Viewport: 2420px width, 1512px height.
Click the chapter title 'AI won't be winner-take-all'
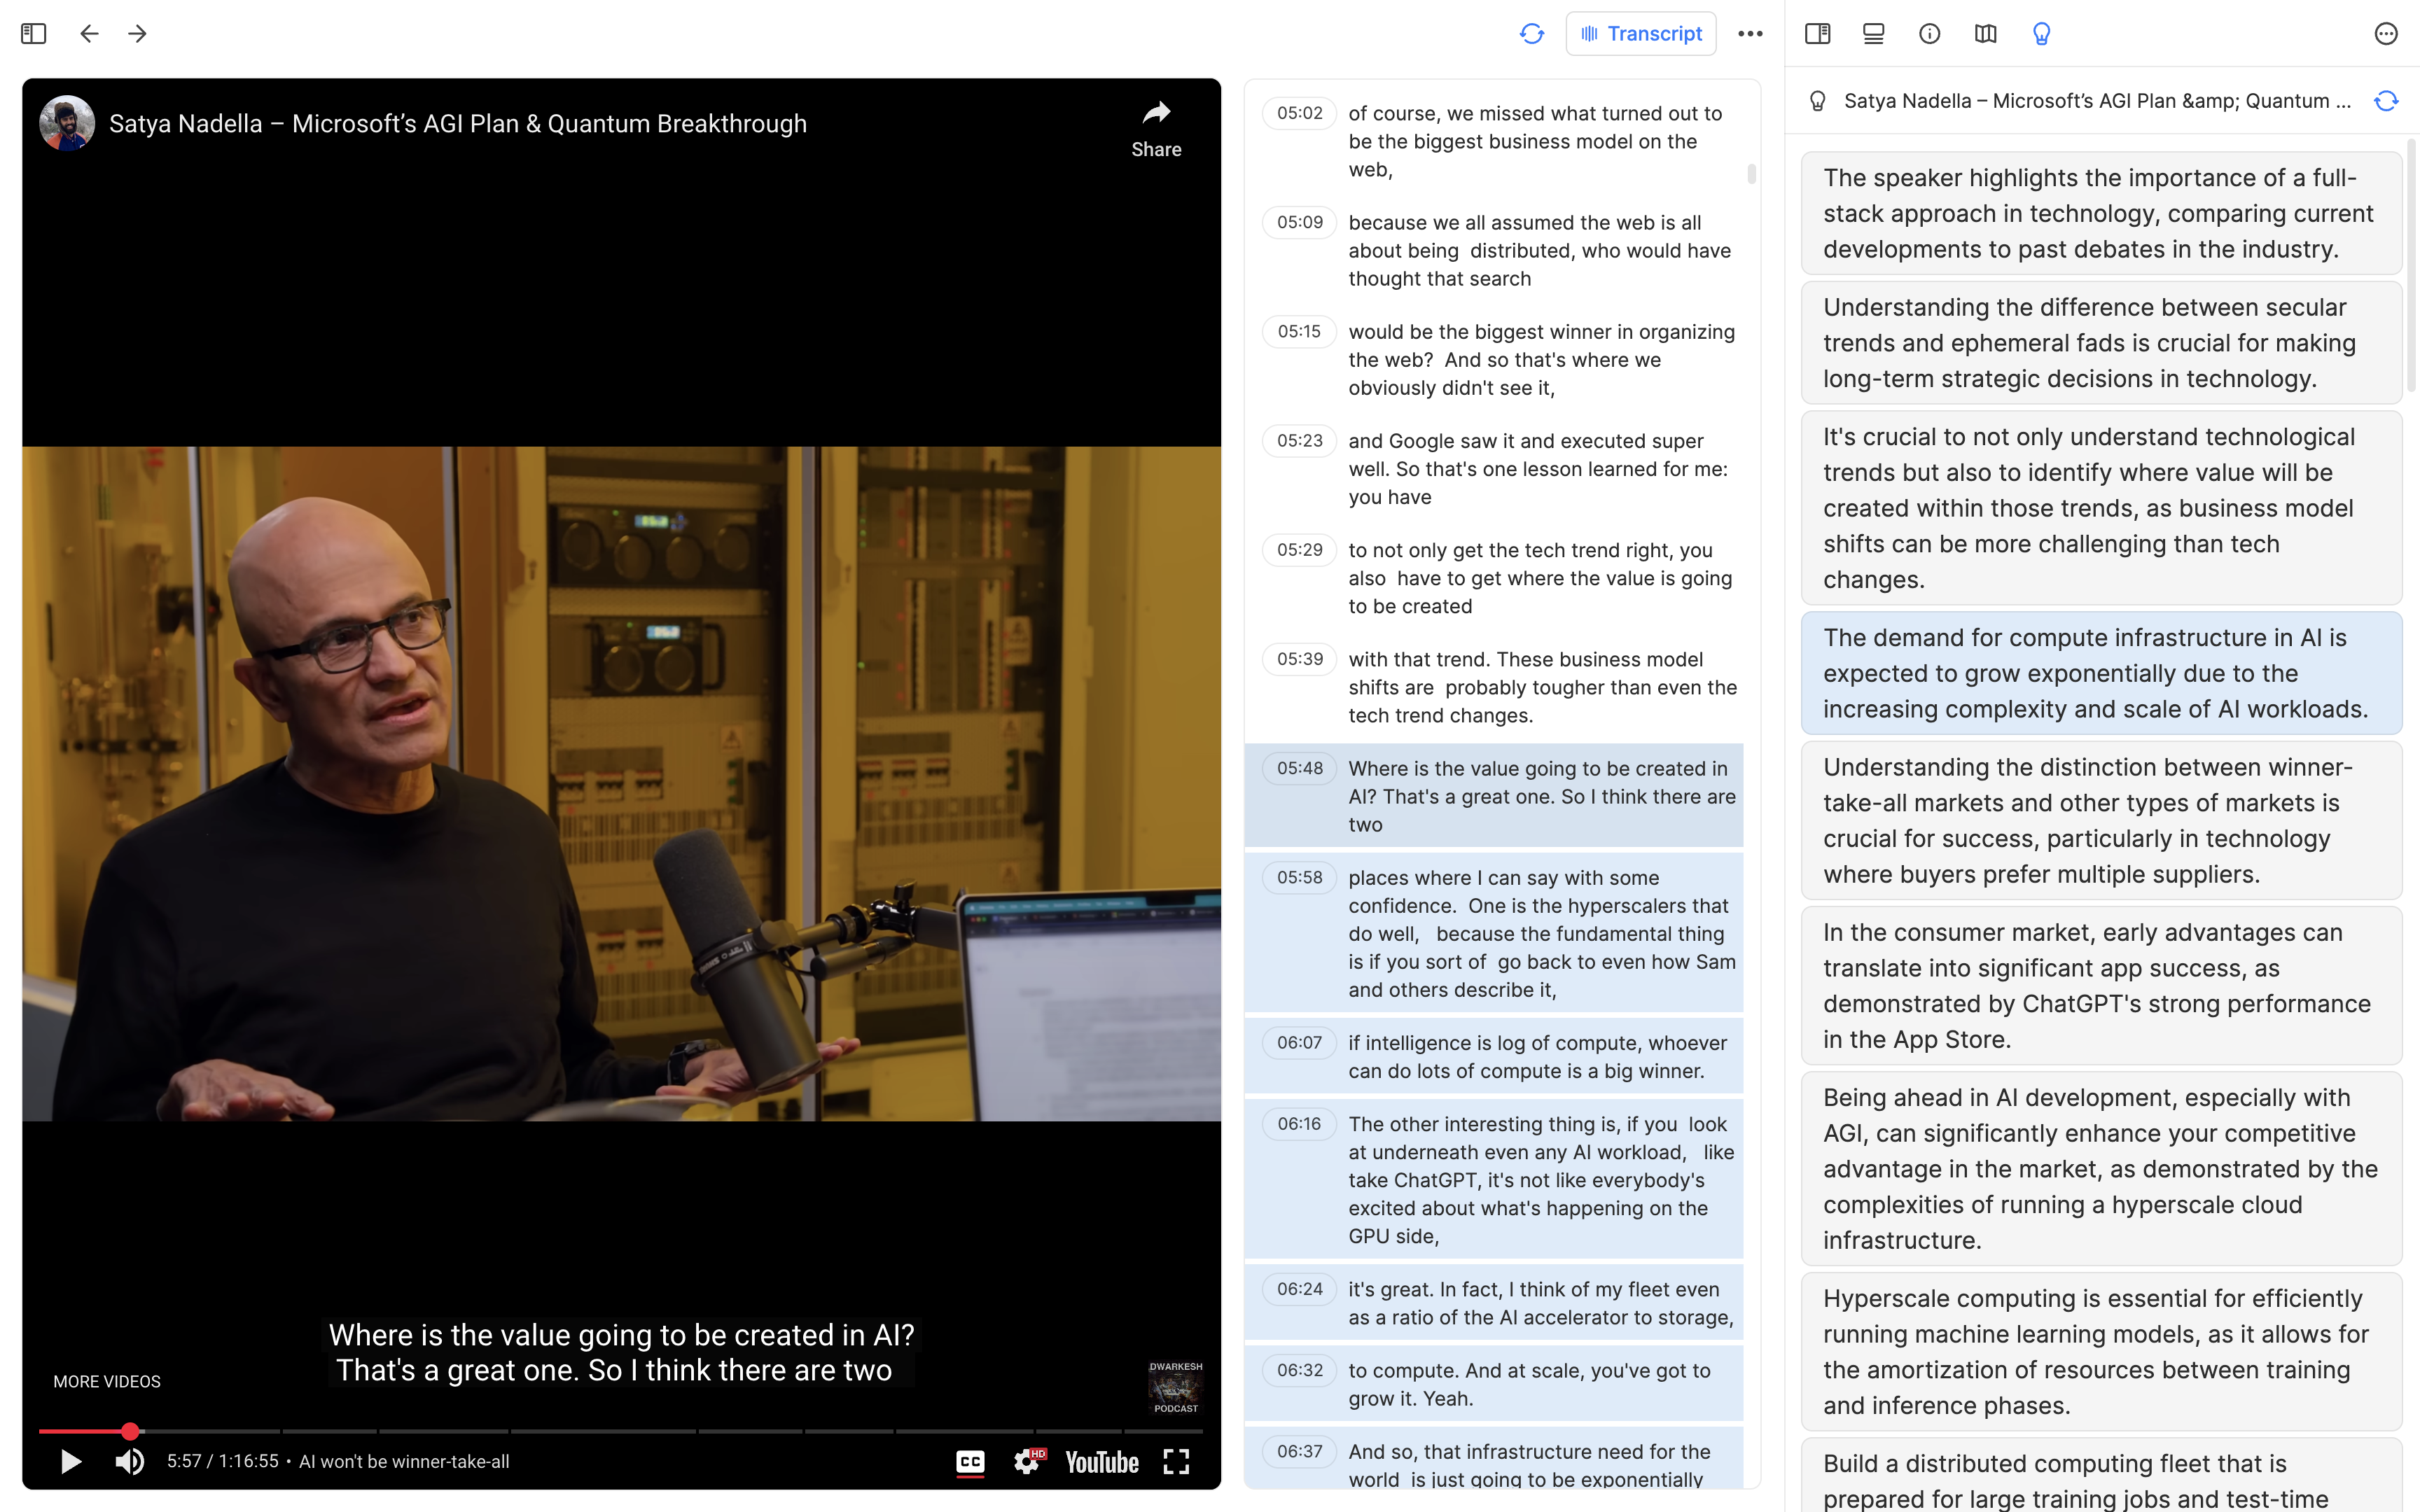tap(404, 1461)
